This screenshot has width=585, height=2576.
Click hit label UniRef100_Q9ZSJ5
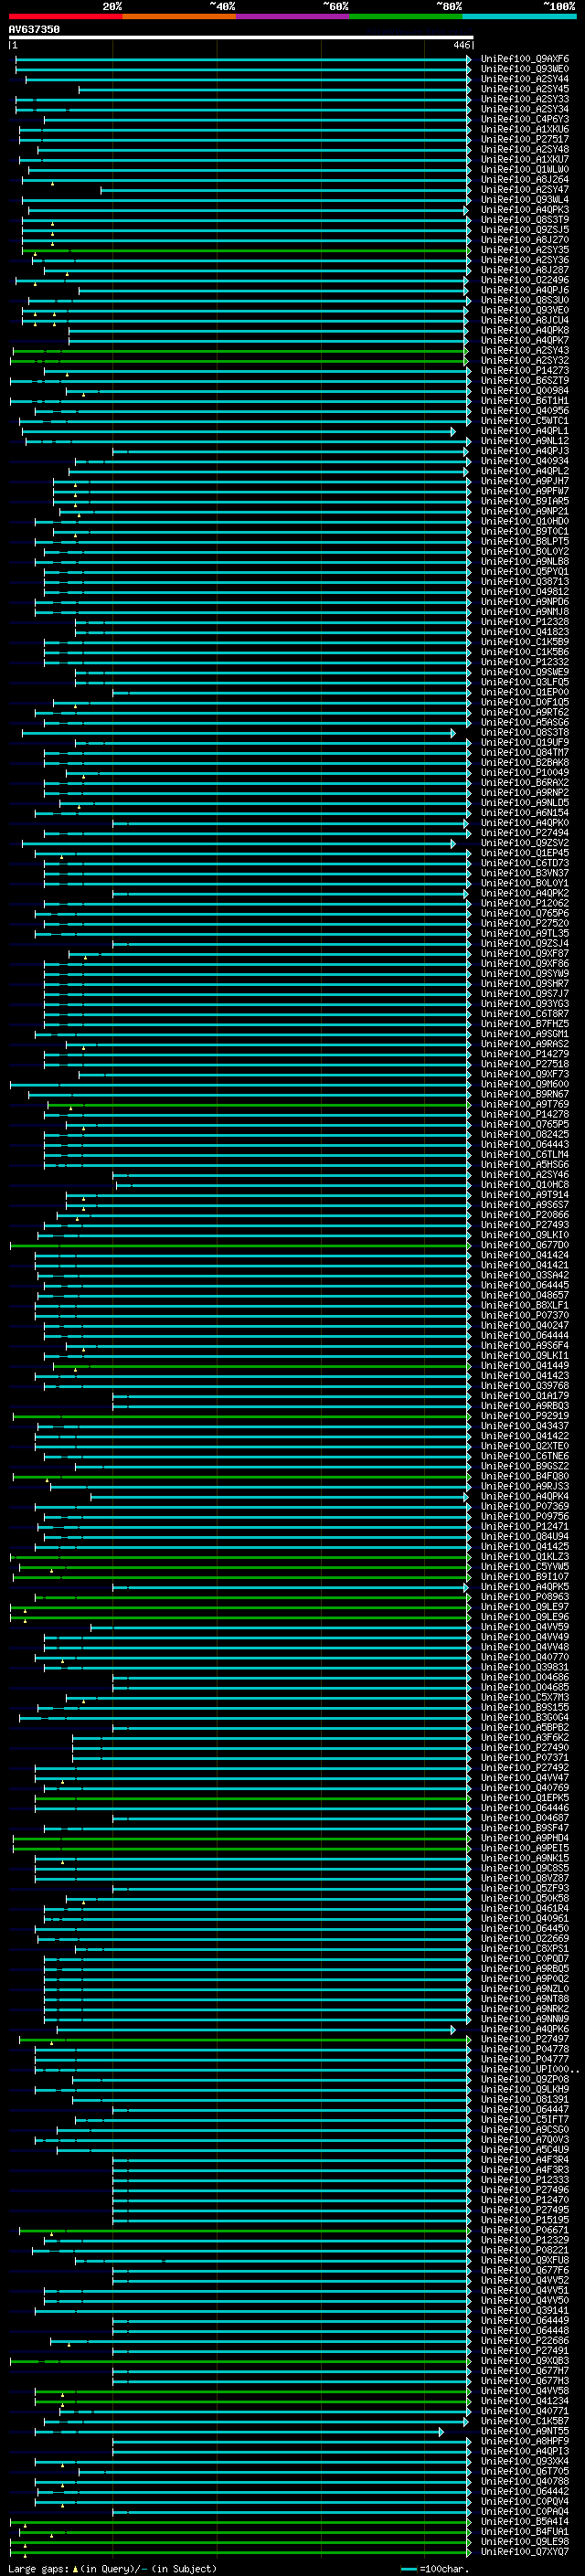(525, 231)
